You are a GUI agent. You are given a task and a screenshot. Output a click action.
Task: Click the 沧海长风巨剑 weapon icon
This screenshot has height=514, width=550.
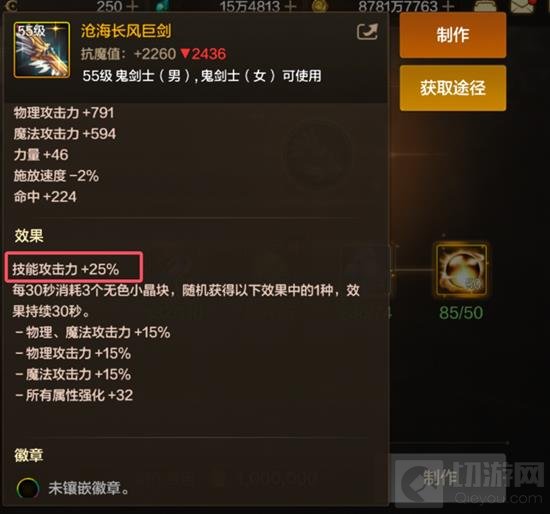(x=42, y=50)
